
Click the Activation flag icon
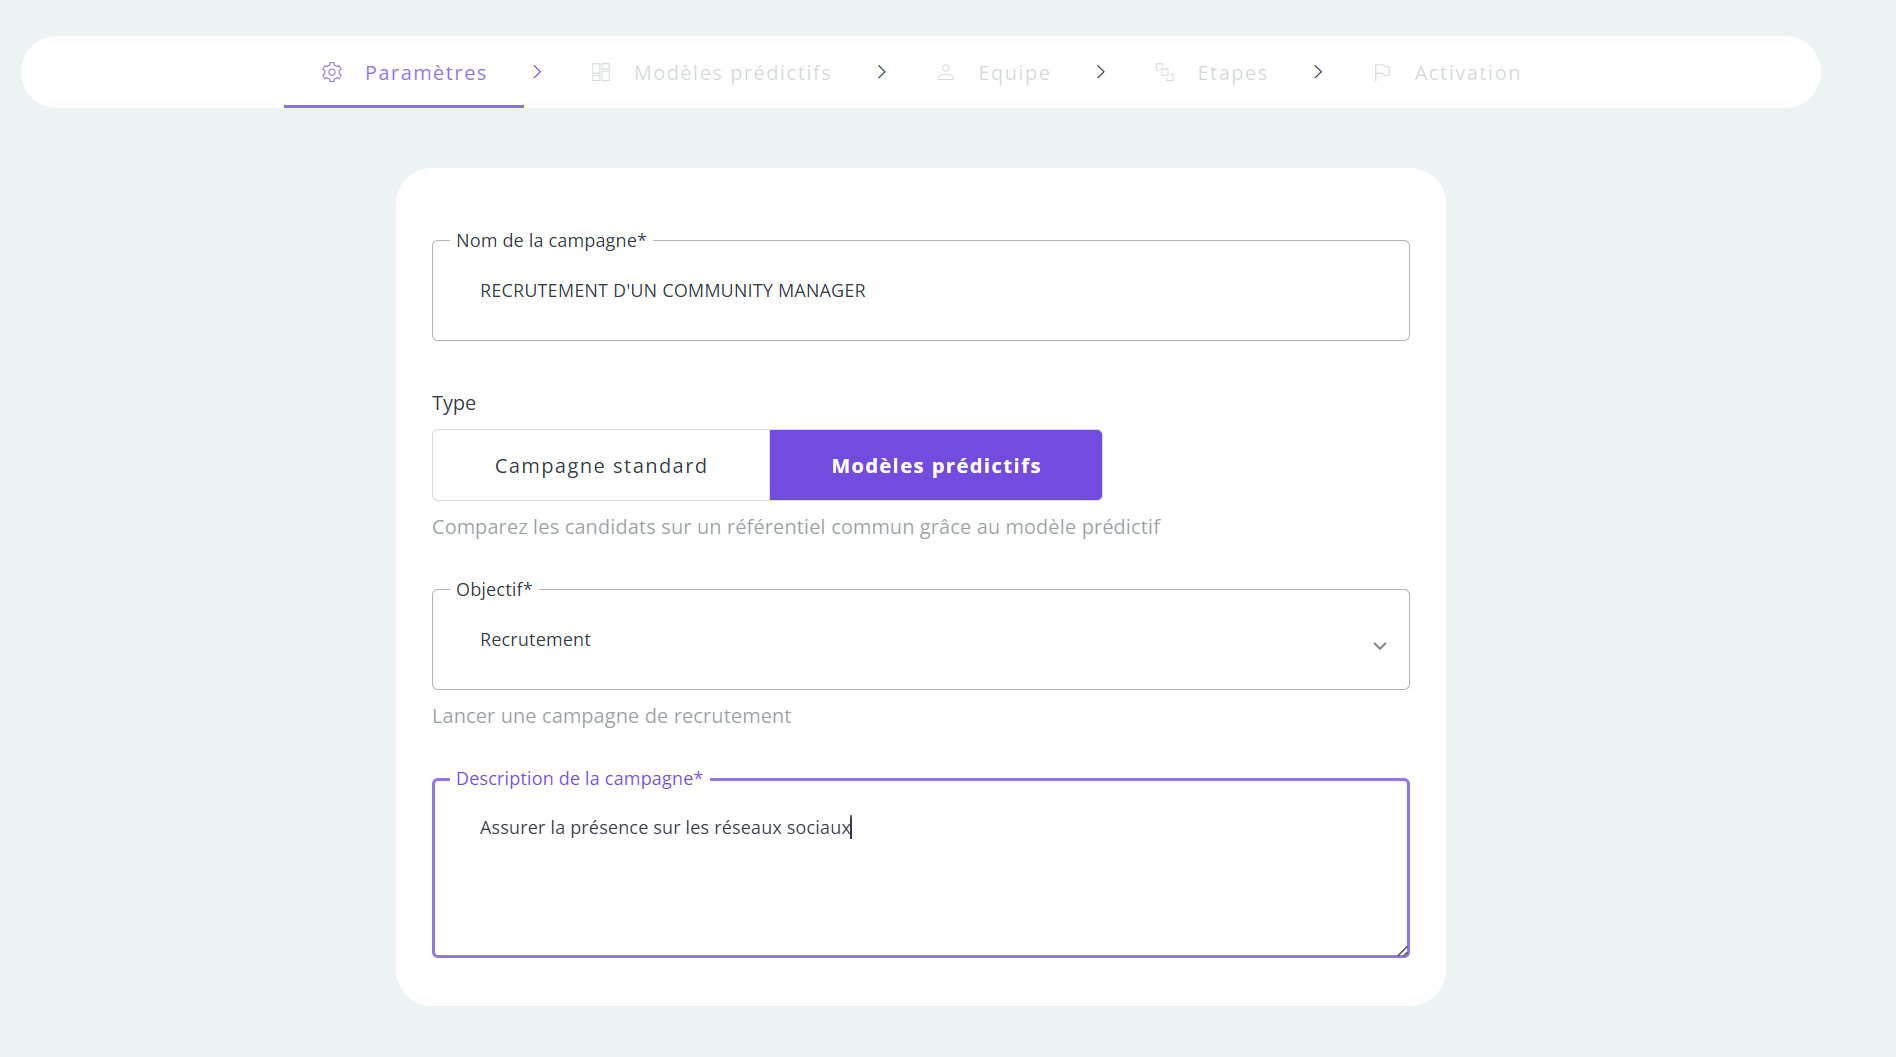coord(1382,72)
